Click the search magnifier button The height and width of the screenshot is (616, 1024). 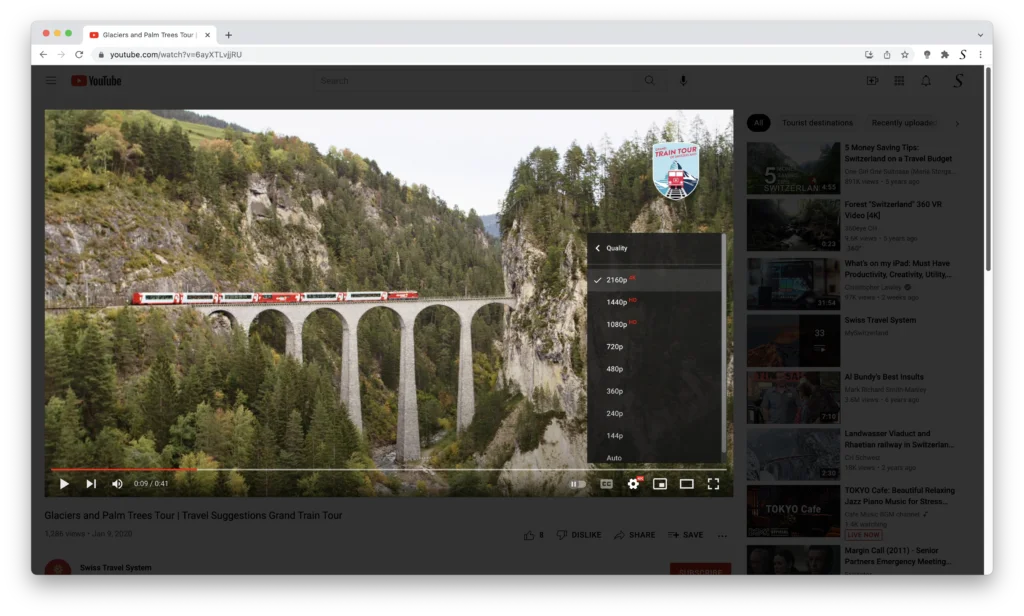(650, 81)
